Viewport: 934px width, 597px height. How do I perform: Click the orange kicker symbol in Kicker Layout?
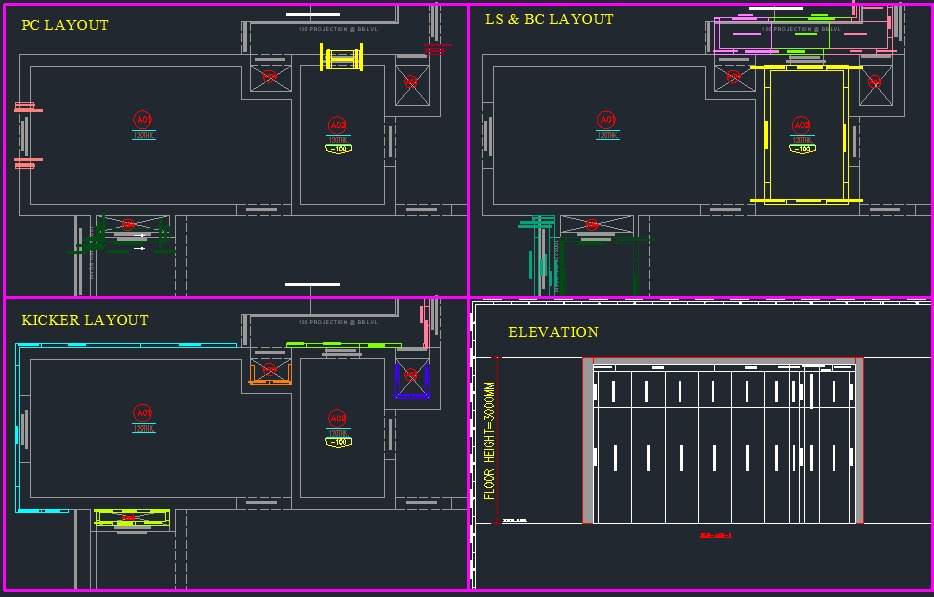(270, 375)
